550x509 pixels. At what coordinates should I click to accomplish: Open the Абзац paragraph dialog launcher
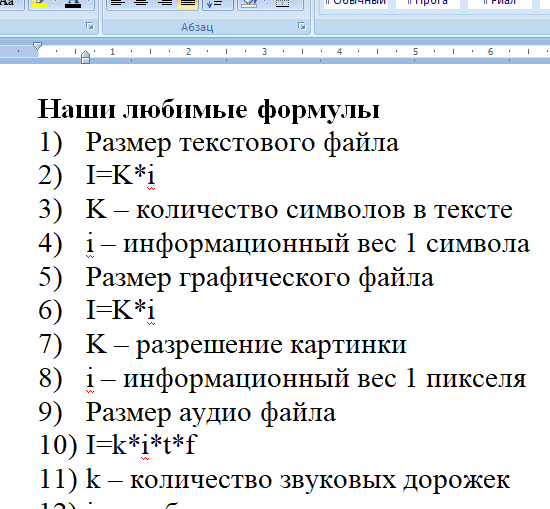(301, 26)
